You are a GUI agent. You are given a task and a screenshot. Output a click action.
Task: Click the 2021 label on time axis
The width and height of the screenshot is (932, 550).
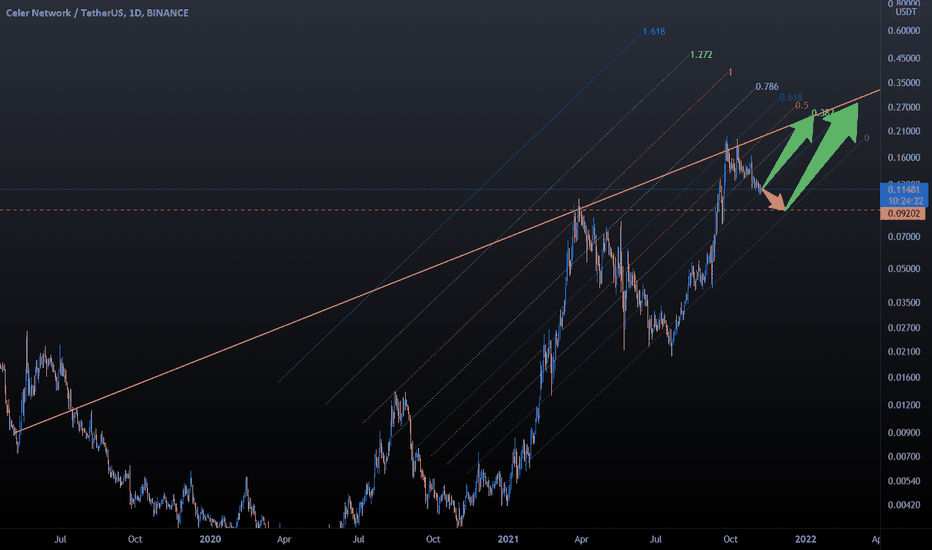tap(508, 539)
